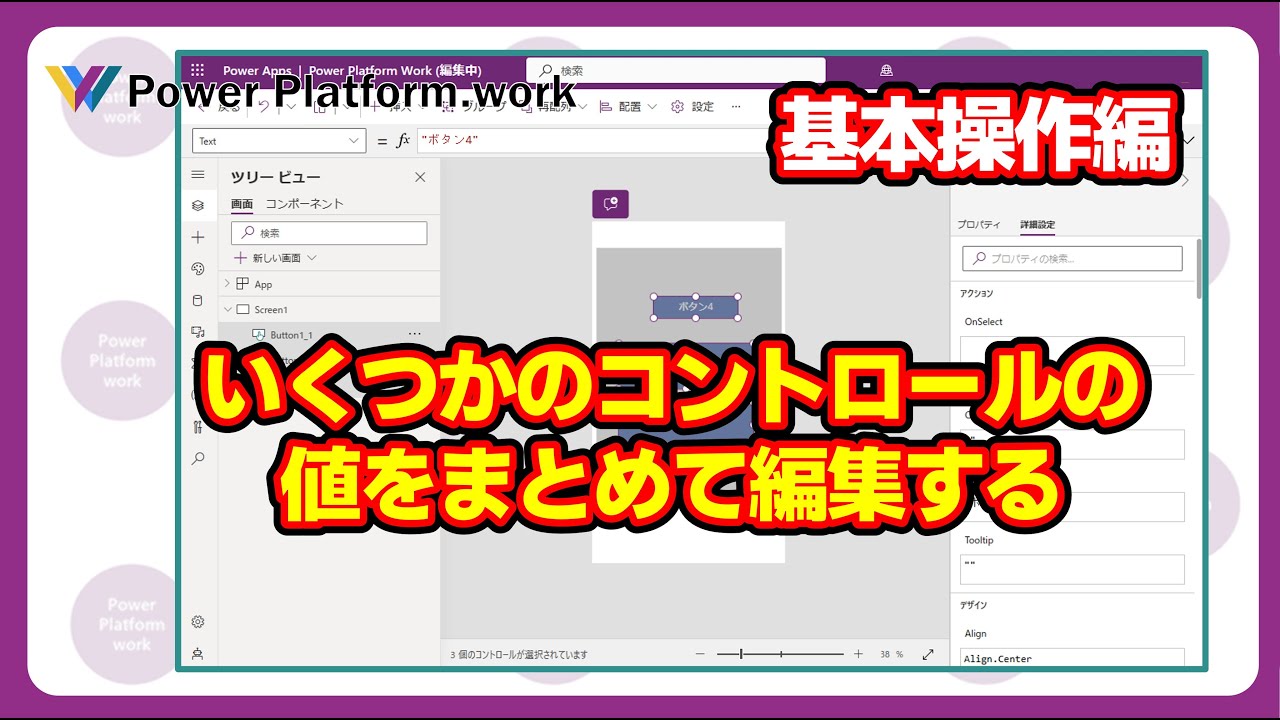The width and height of the screenshot is (1280, 720).
Task: Open the purple comment button above canvas
Action: point(610,204)
